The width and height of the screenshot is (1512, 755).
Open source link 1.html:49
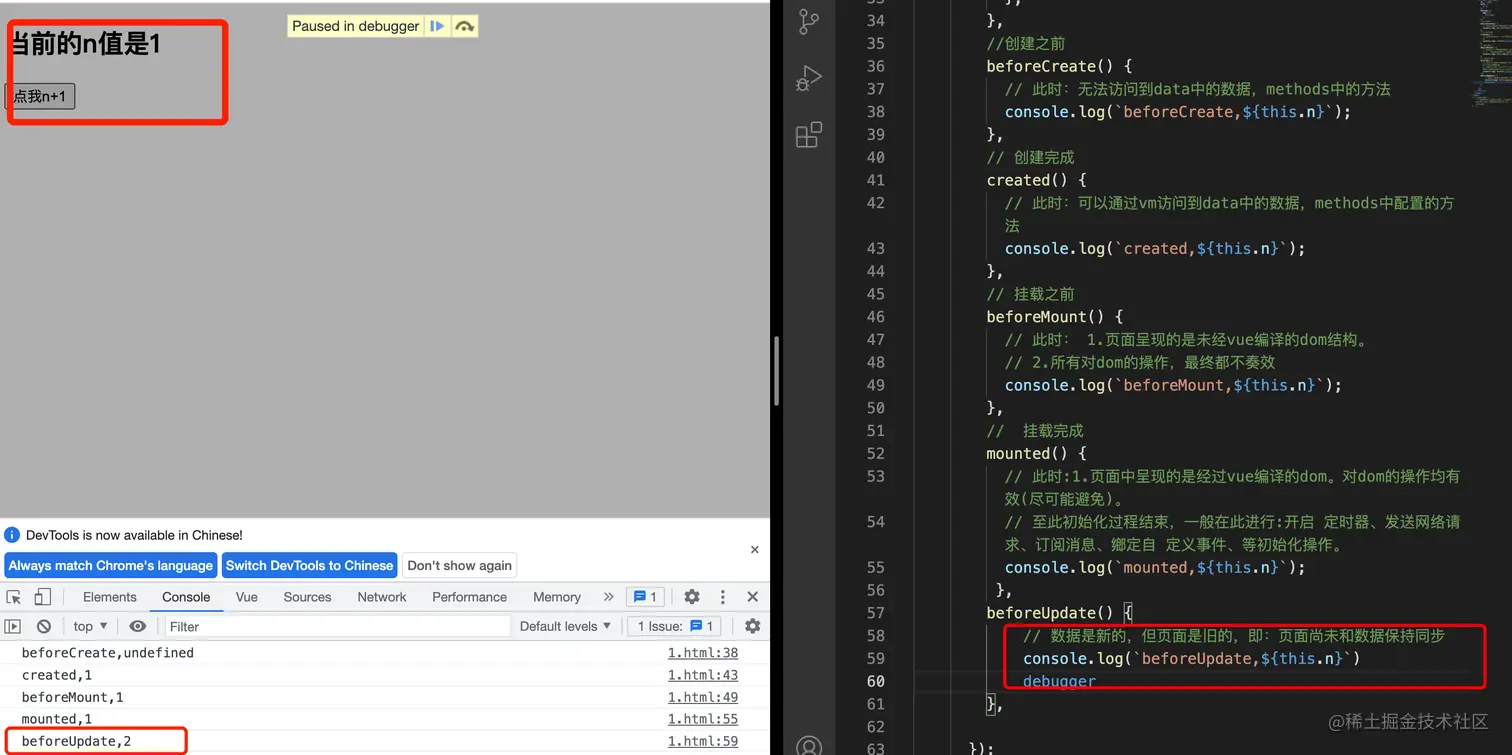pos(703,697)
